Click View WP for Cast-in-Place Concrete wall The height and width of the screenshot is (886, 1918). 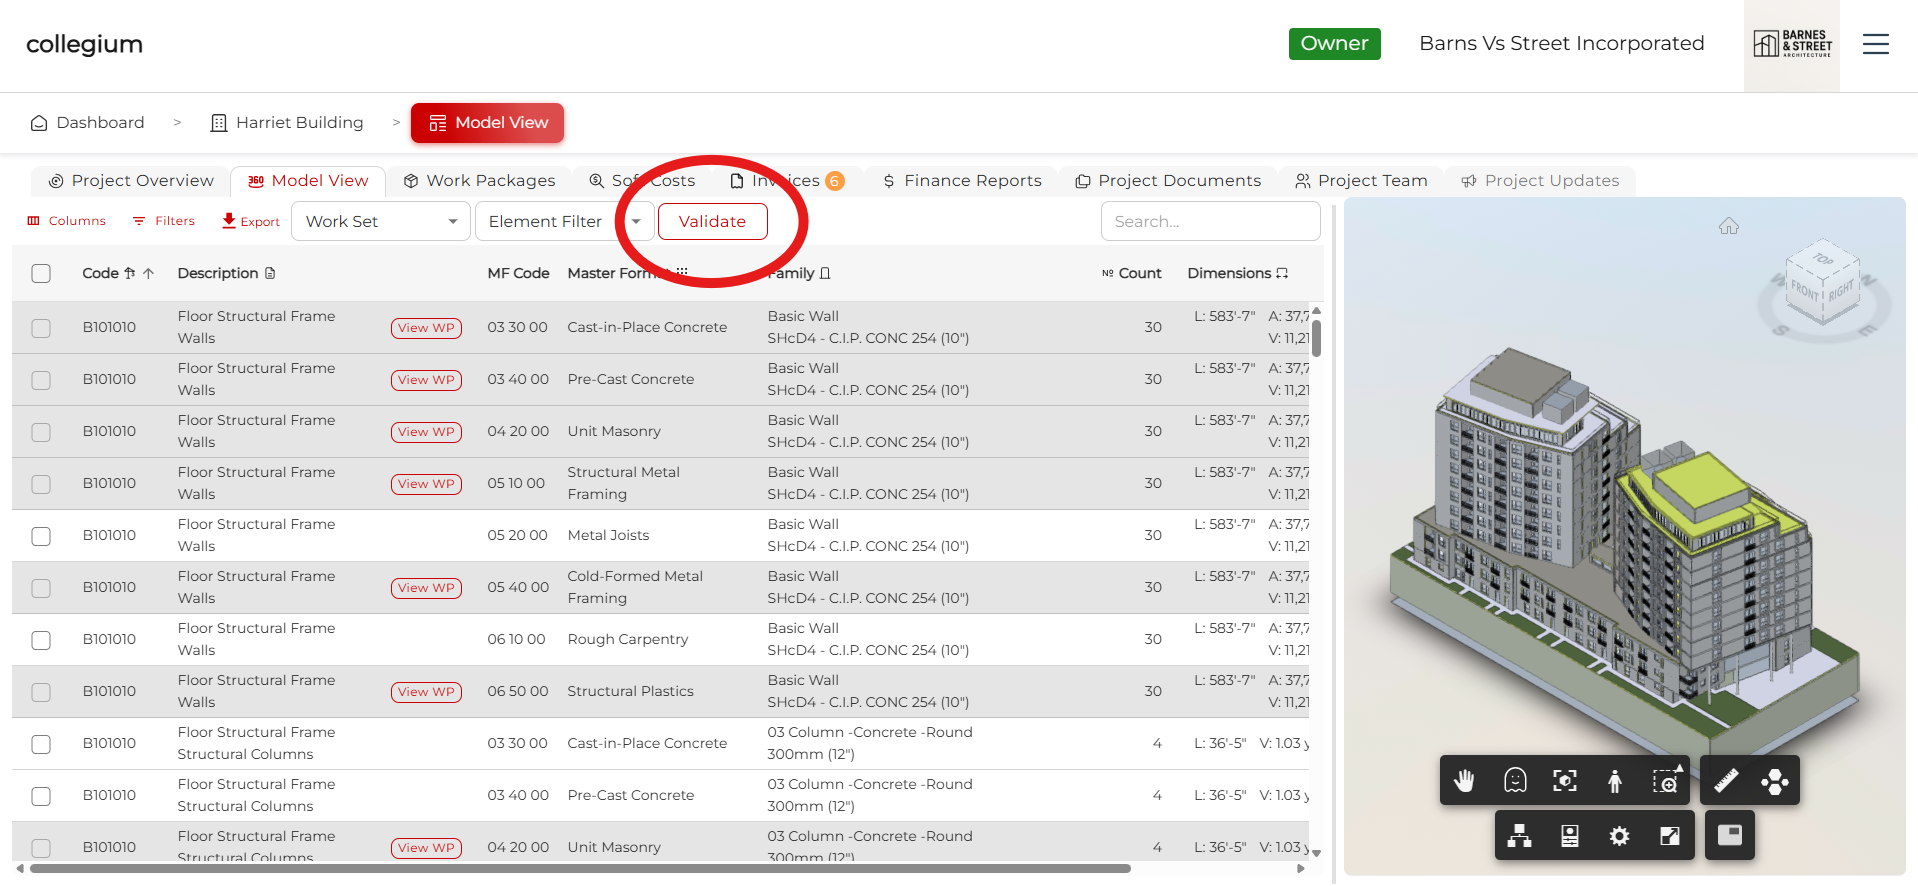[426, 328]
